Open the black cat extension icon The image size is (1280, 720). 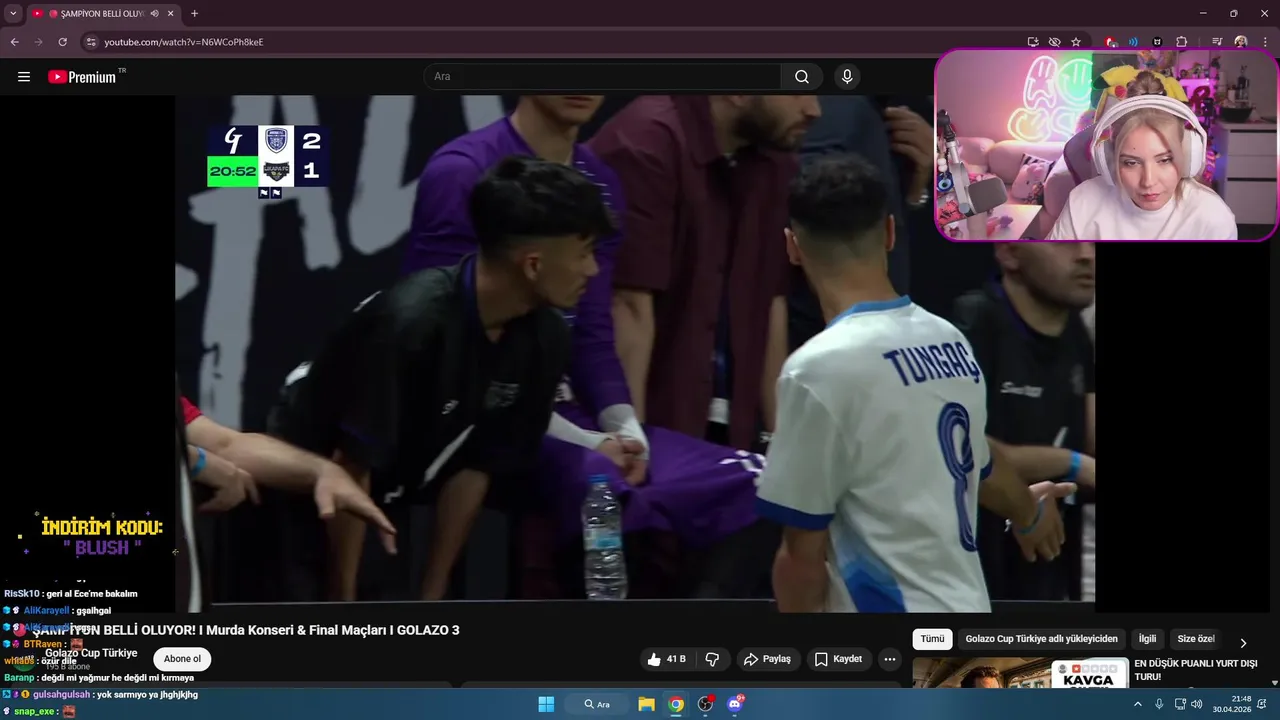pos(1157,42)
